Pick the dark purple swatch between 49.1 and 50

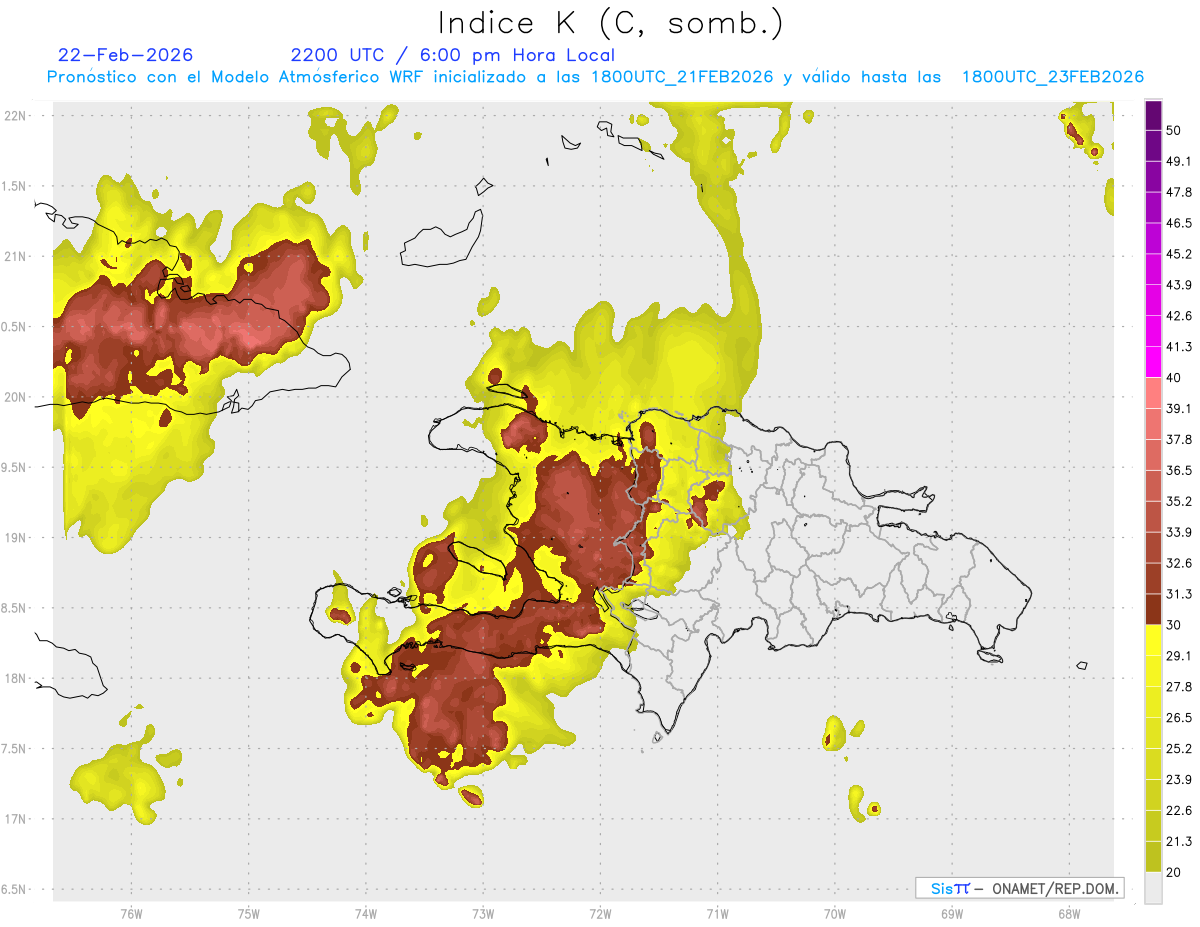pyautogui.click(x=1153, y=146)
